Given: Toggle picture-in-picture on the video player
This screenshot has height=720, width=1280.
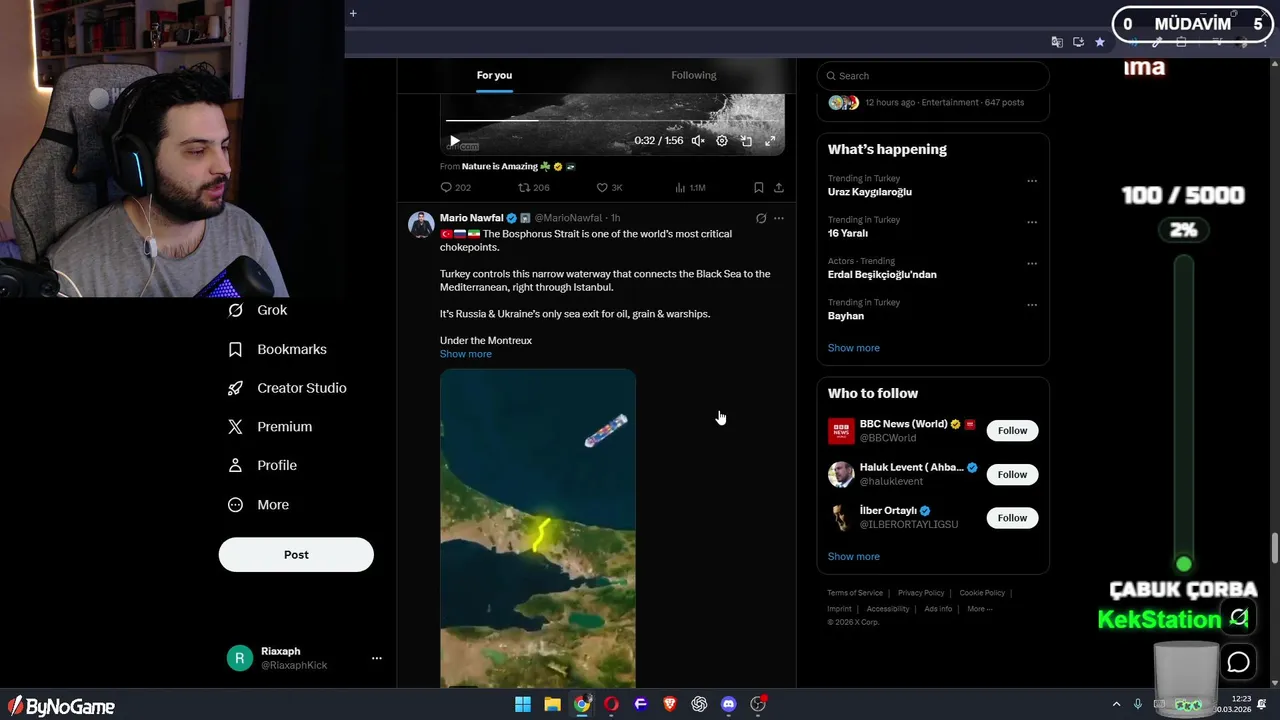Looking at the screenshot, I should pyautogui.click(x=746, y=141).
